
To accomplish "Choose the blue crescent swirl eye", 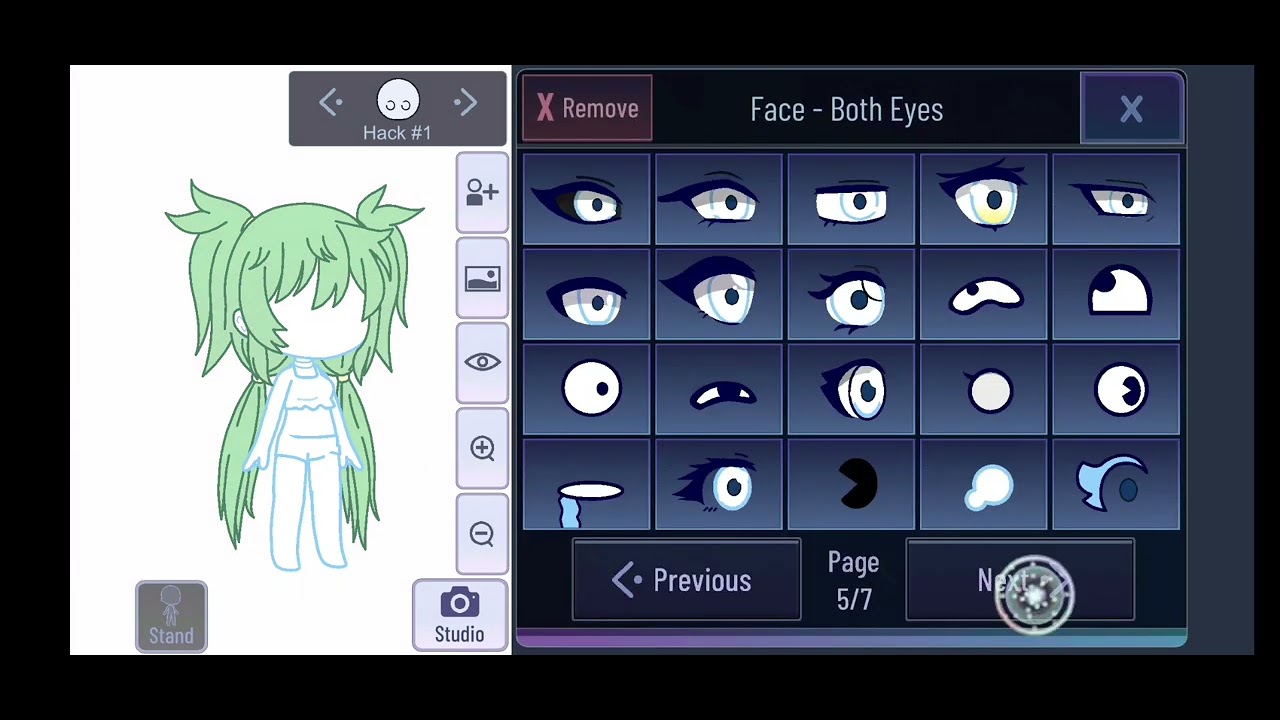I will pos(1116,485).
